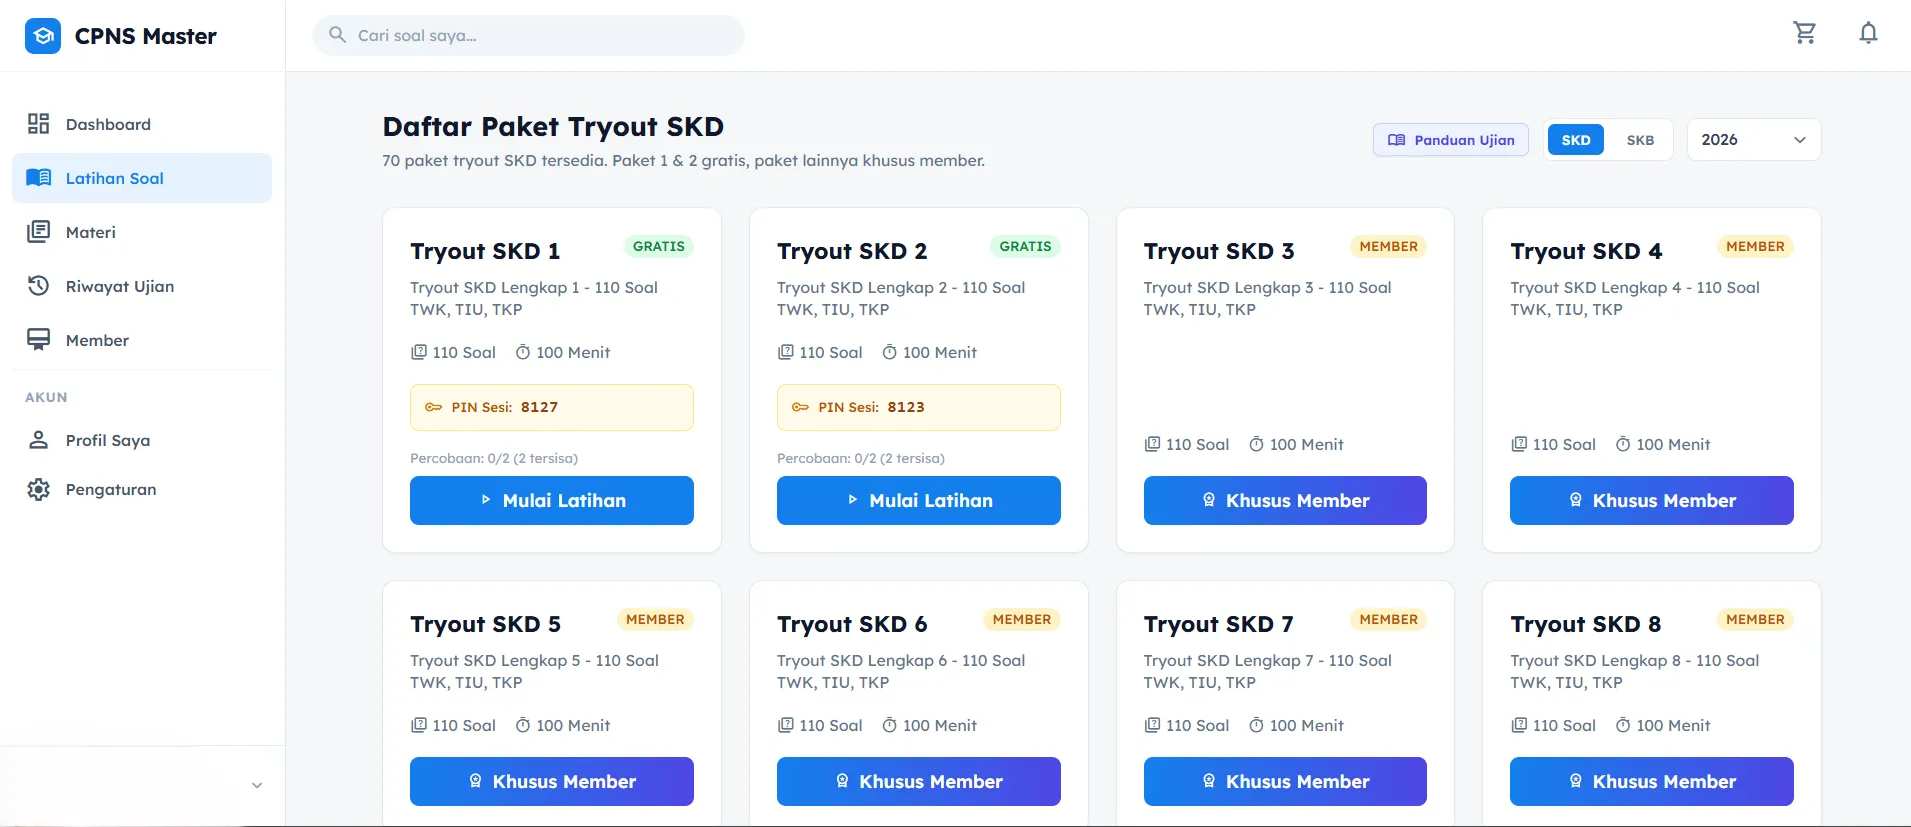
Task: Click the Daftar Paket Tryout SKD heading
Action: pos(553,126)
